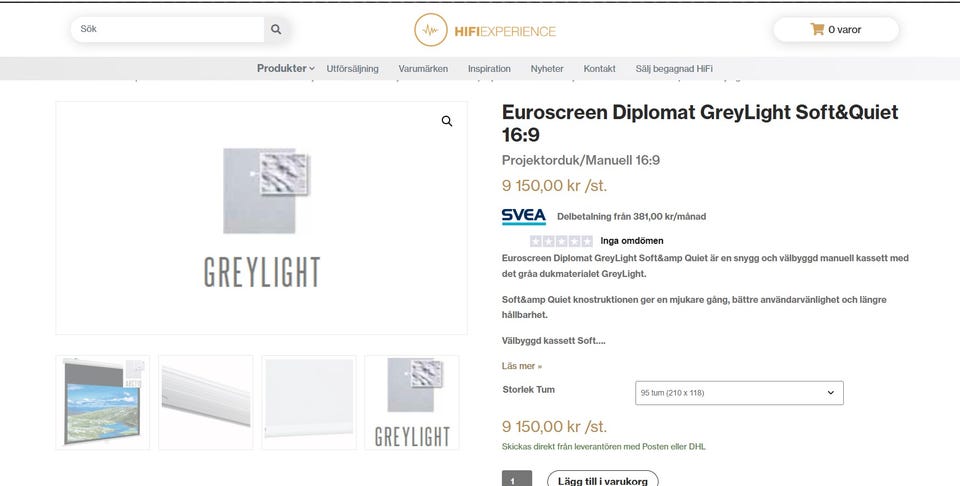Open the Inspiration menu item
This screenshot has height=486, width=960.
click(x=489, y=69)
